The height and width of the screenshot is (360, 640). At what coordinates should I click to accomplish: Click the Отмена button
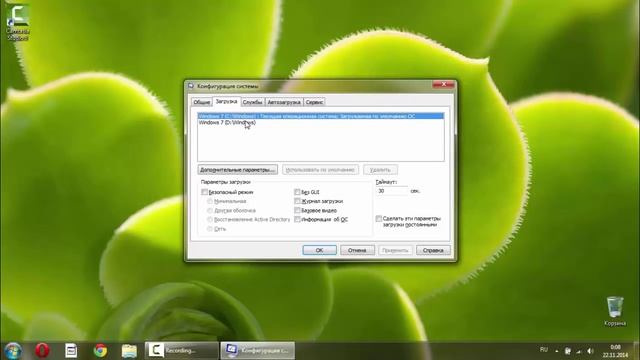pyautogui.click(x=357, y=250)
